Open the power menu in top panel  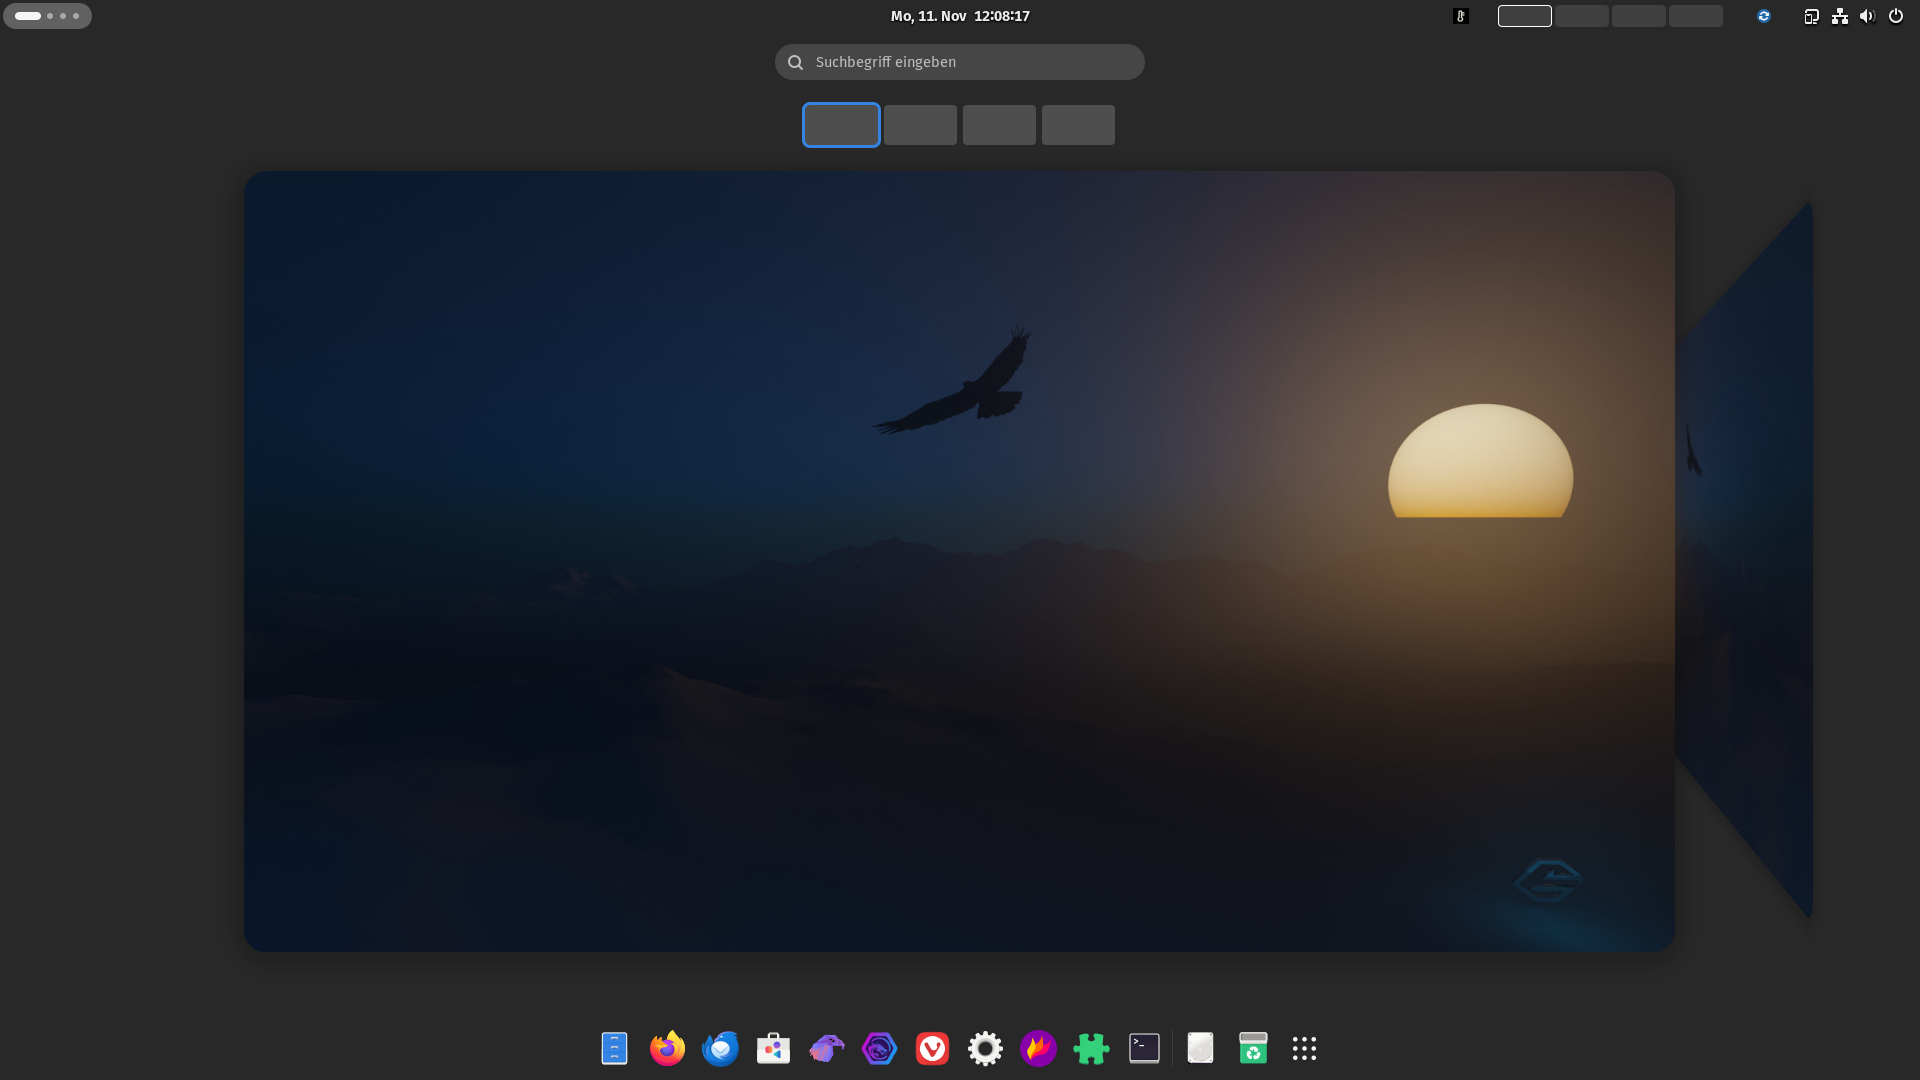pyautogui.click(x=1895, y=16)
